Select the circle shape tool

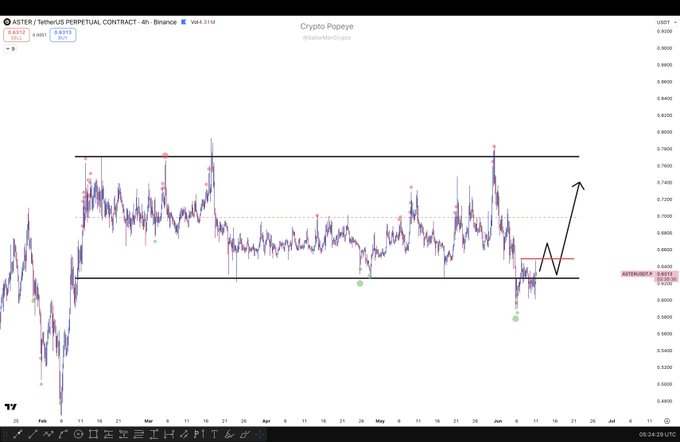(x=78, y=434)
